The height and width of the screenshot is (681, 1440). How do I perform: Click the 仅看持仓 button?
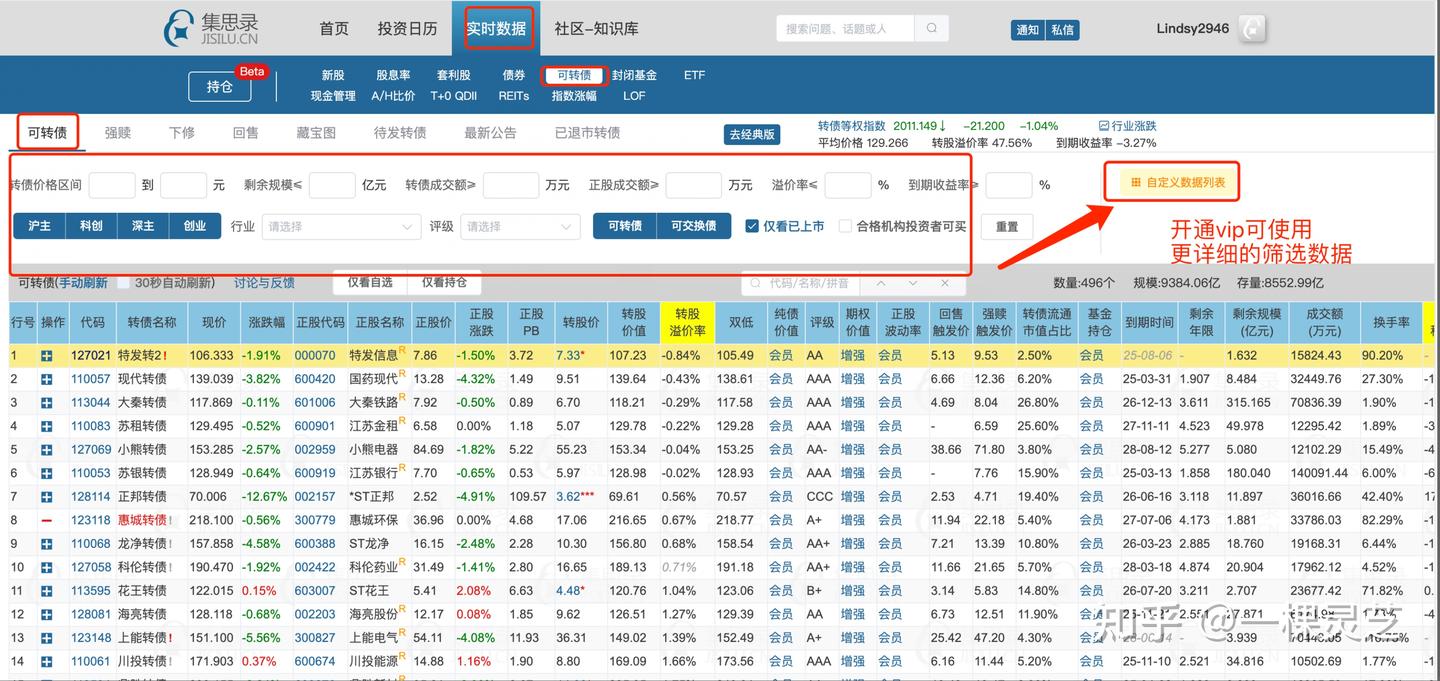(x=444, y=283)
